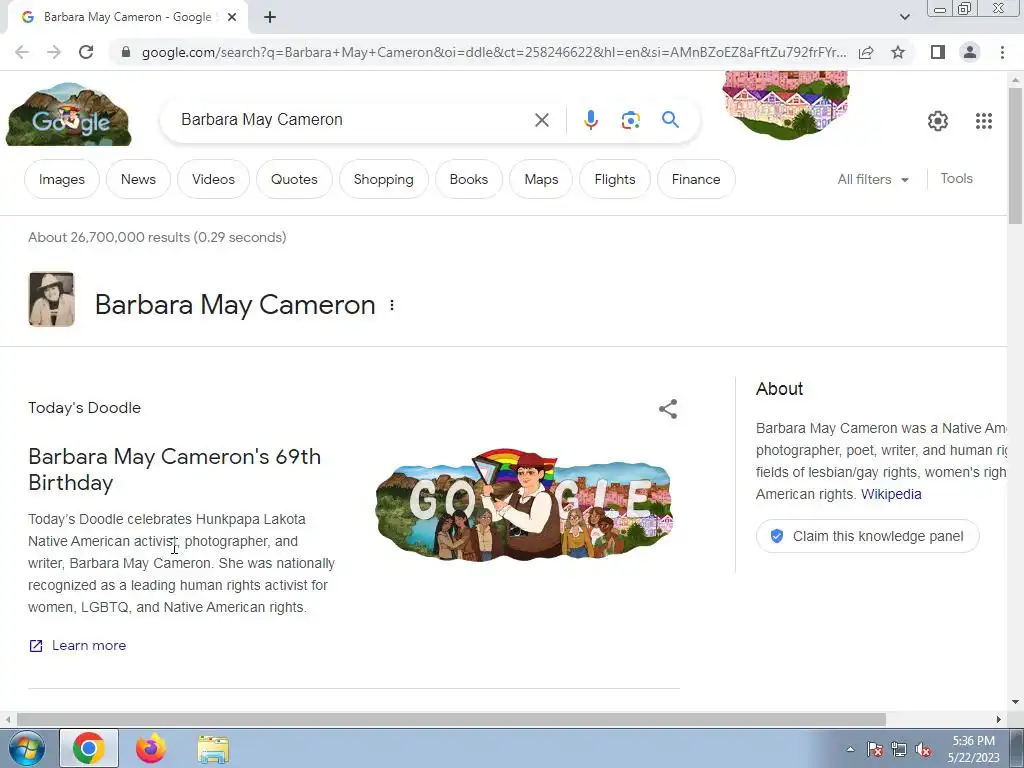Click the browser back arrow
1024x768 pixels.
[x=22, y=52]
